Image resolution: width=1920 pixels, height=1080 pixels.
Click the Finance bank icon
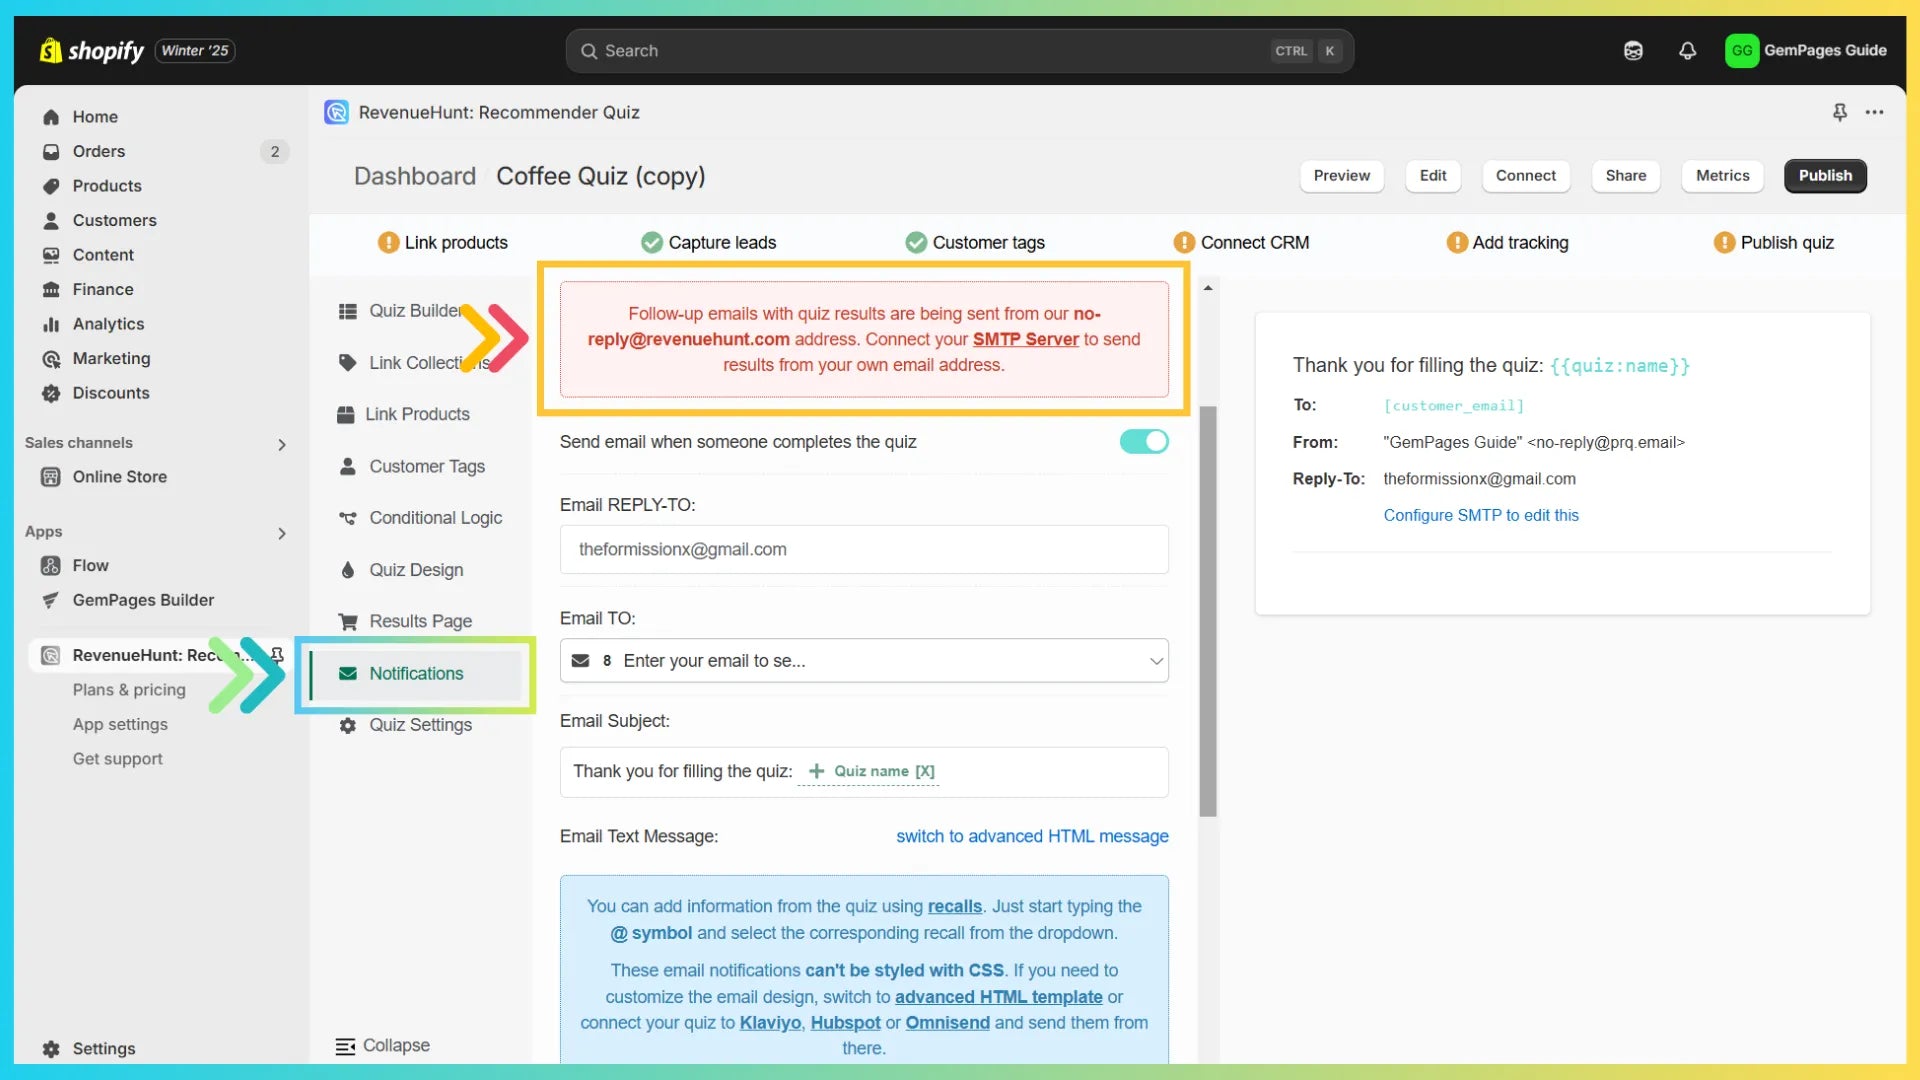51,289
